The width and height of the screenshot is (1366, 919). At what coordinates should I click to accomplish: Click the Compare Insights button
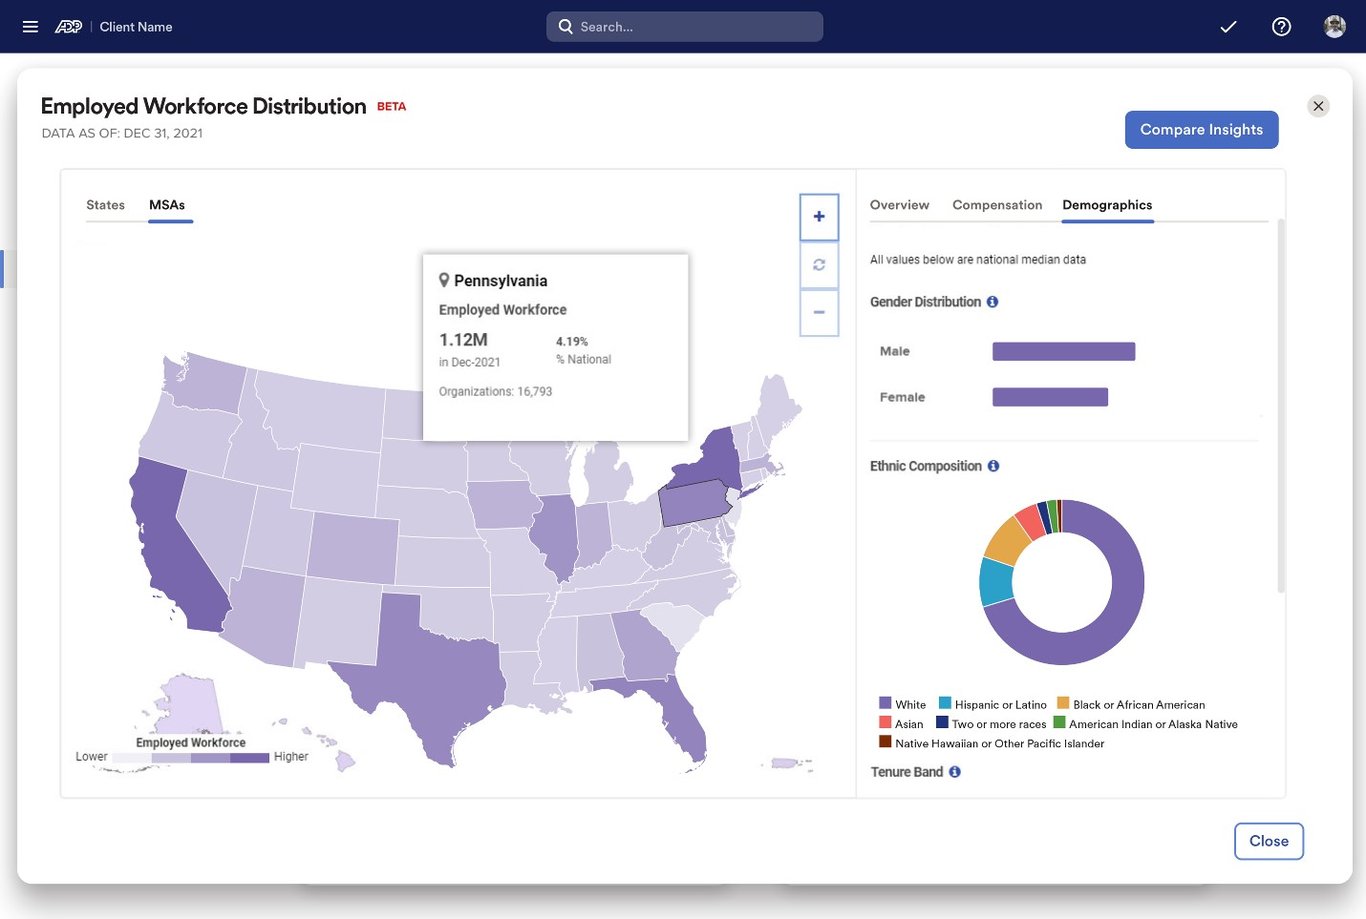tap(1201, 129)
